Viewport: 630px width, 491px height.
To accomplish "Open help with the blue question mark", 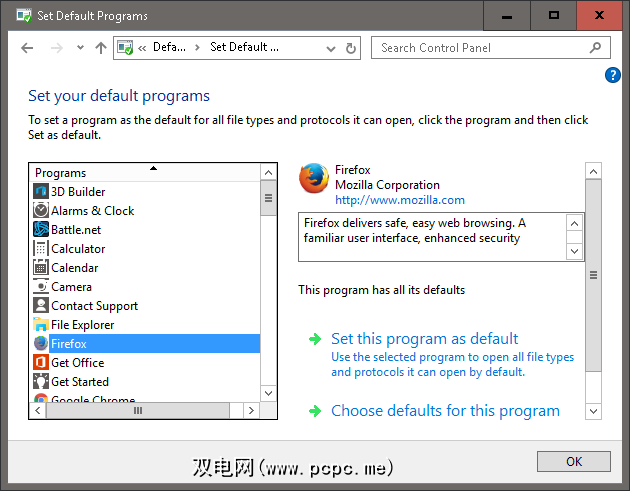I will tap(613, 75).
